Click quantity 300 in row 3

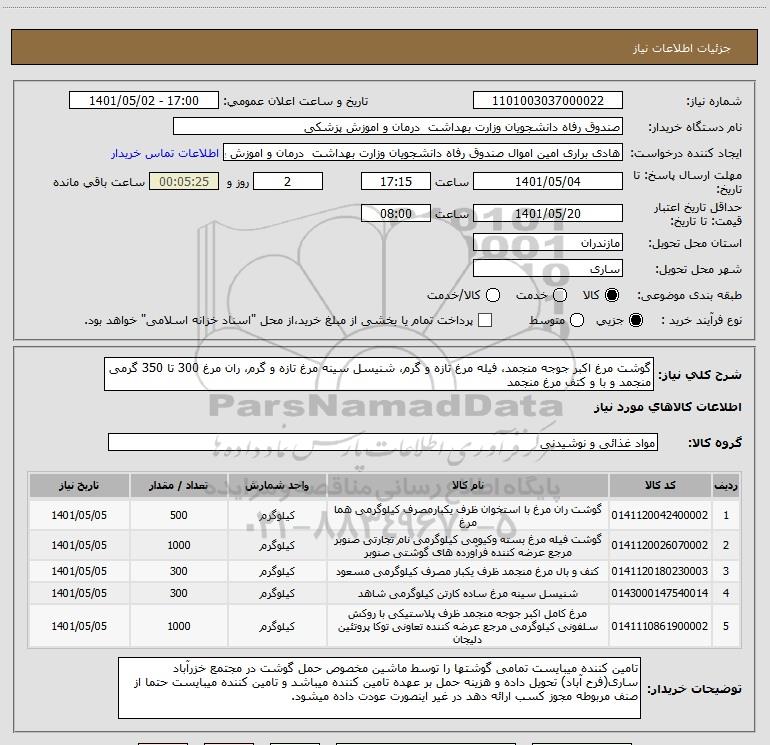(179, 571)
